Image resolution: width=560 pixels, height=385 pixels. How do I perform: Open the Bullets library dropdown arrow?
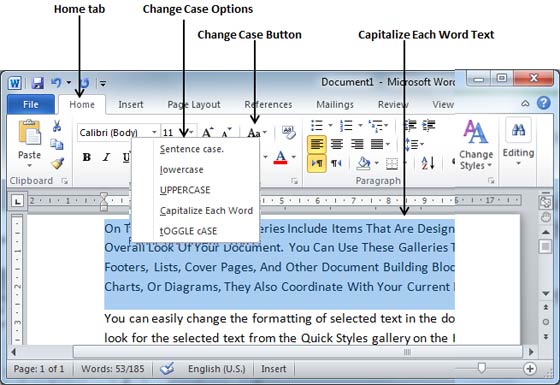(x=330, y=125)
